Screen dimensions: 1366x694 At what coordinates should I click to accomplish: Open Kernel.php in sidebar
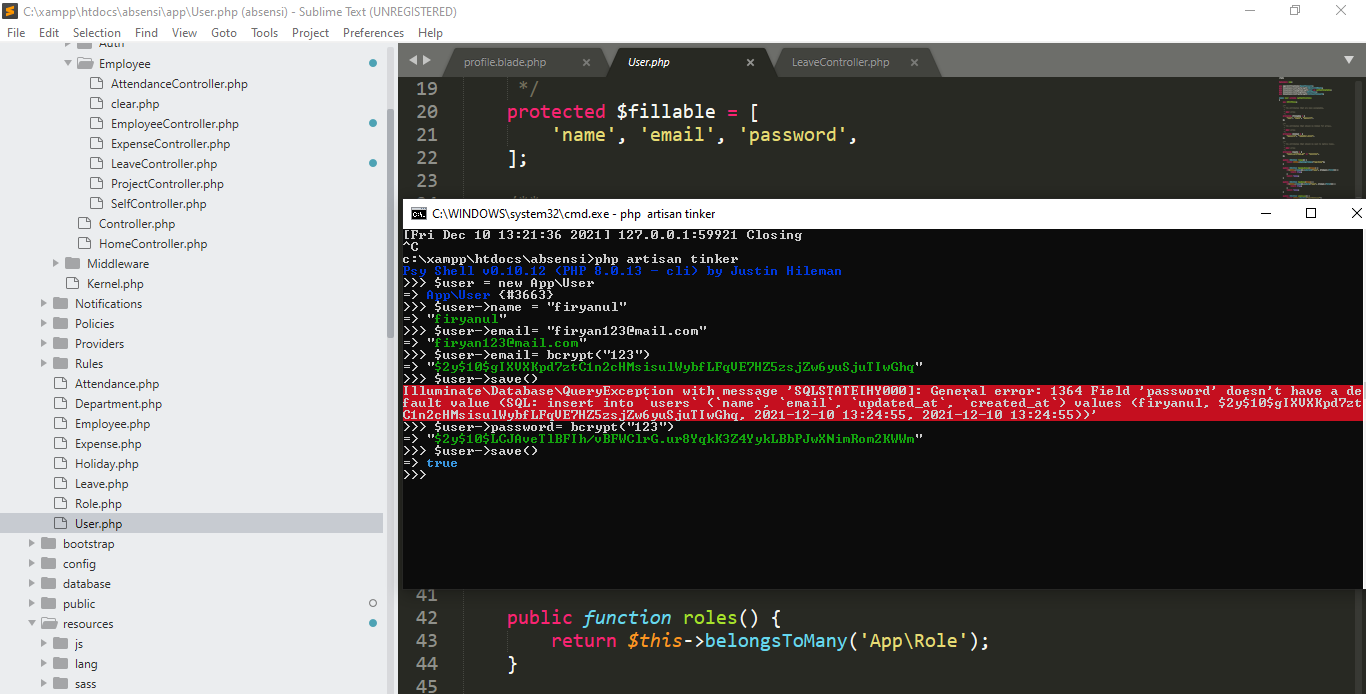point(115,284)
